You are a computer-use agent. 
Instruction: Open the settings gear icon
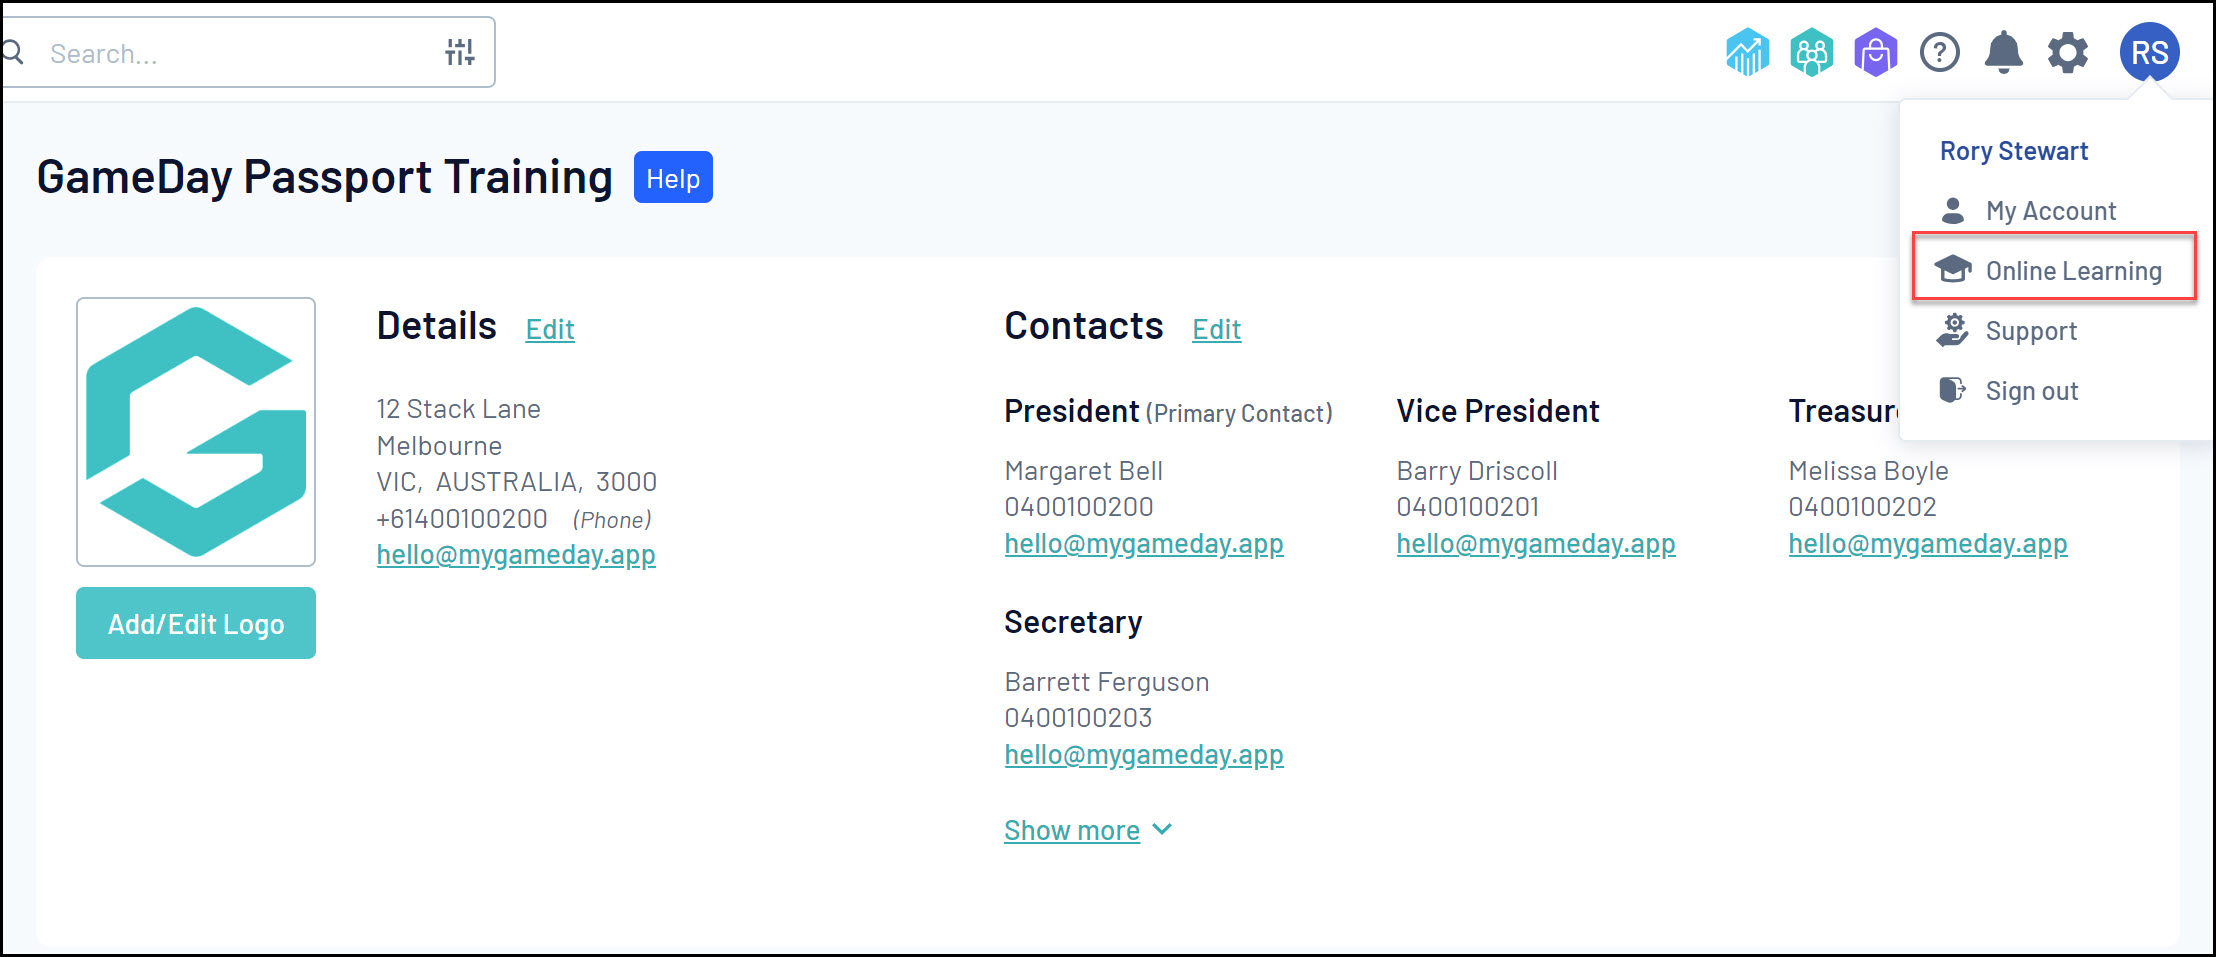tap(2067, 52)
